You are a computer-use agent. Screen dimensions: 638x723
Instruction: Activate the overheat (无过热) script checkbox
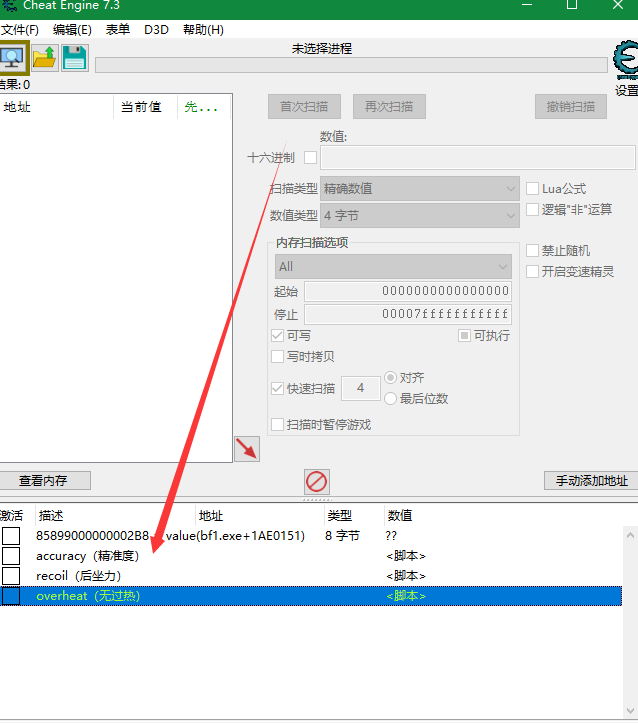point(11,596)
